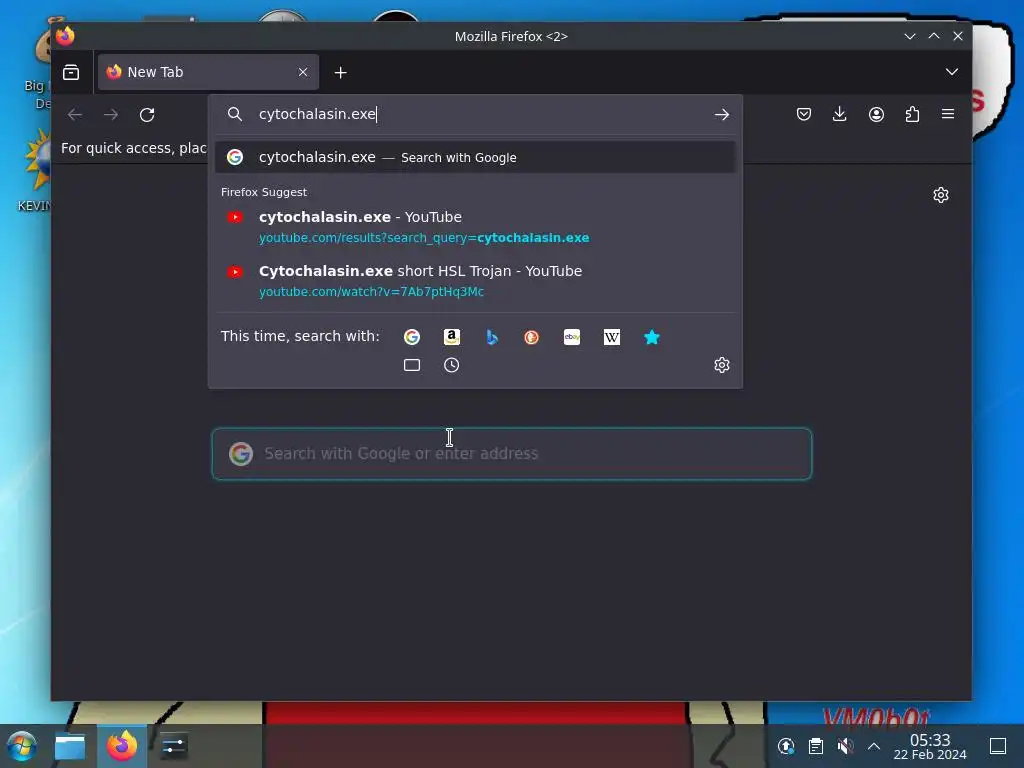Image resolution: width=1024 pixels, height=768 pixels.
Task: Focus the 'Search with Google or enter address' box
Action: coord(512,454)
